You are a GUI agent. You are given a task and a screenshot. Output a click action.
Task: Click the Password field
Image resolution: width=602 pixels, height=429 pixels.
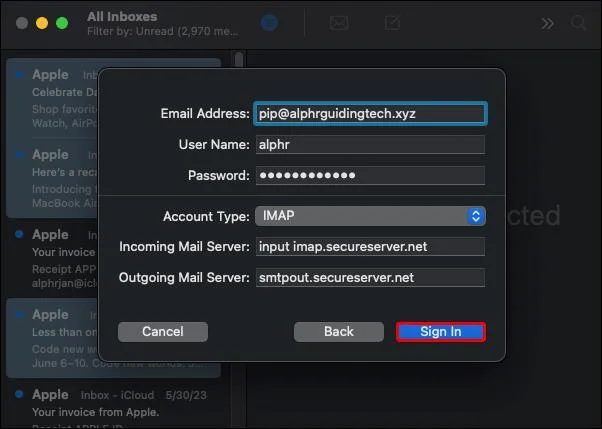pos(370,176)
